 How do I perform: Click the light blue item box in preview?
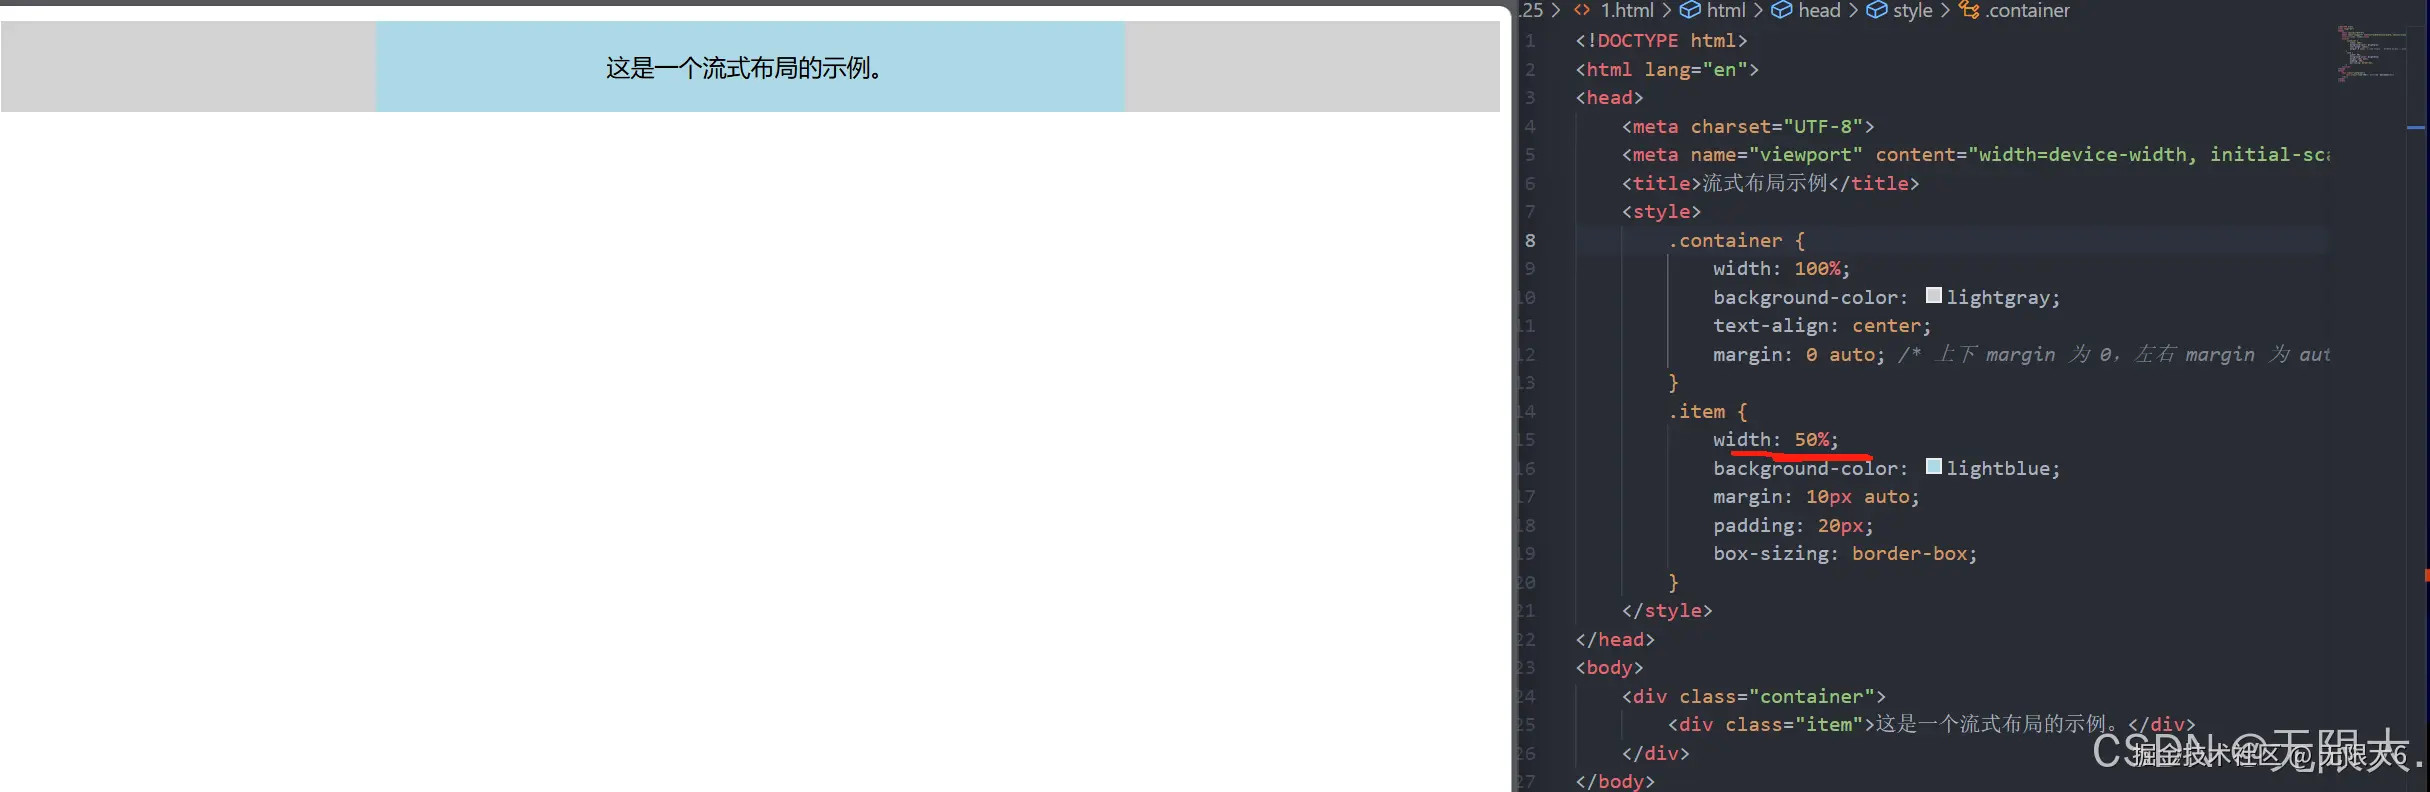[x=750, y=67]
